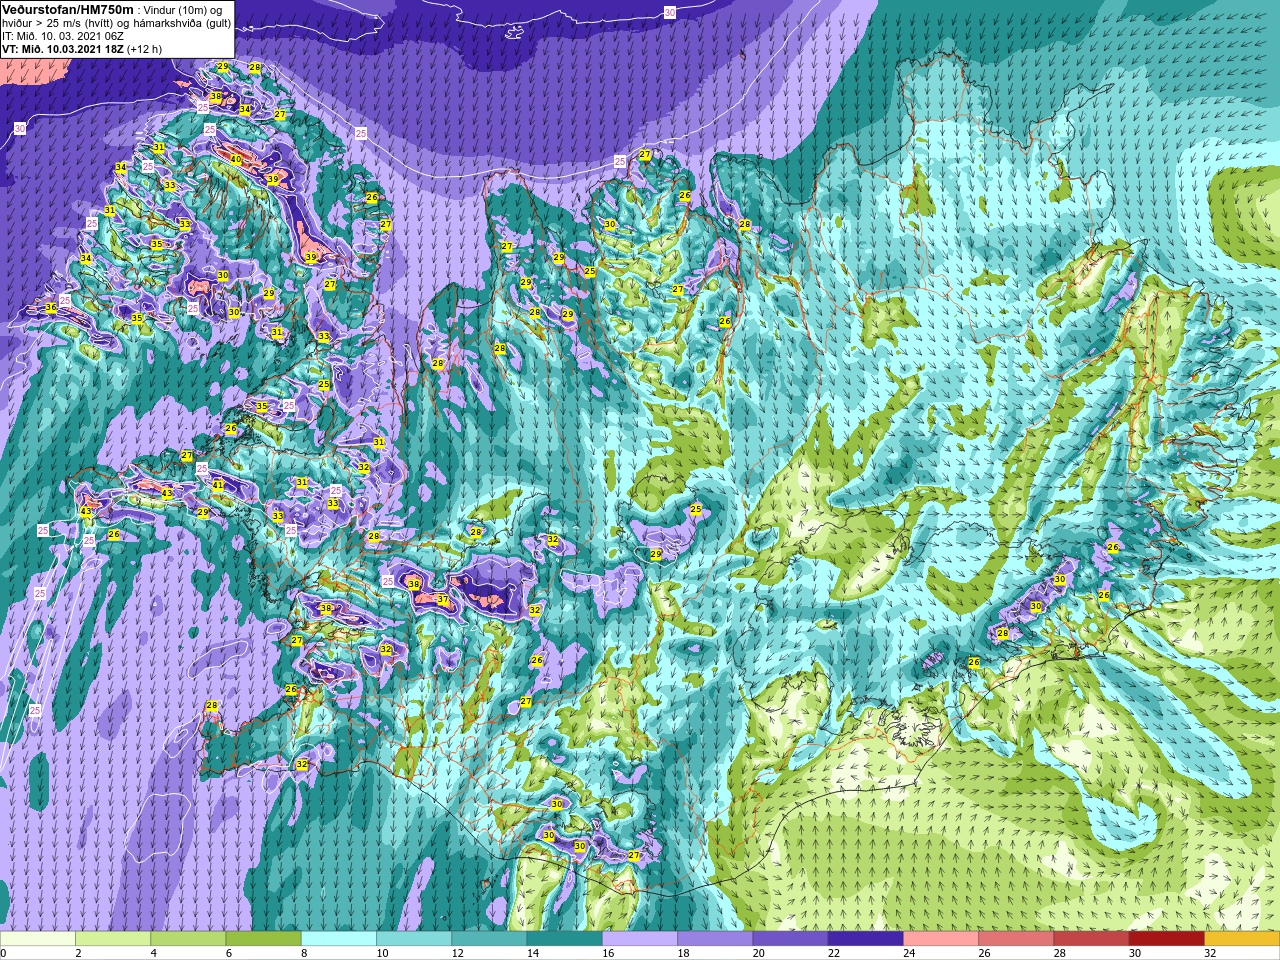Click the legend tick label '12'
Image resolution: width=1280 pixels, height=960 pixels.
457,953
